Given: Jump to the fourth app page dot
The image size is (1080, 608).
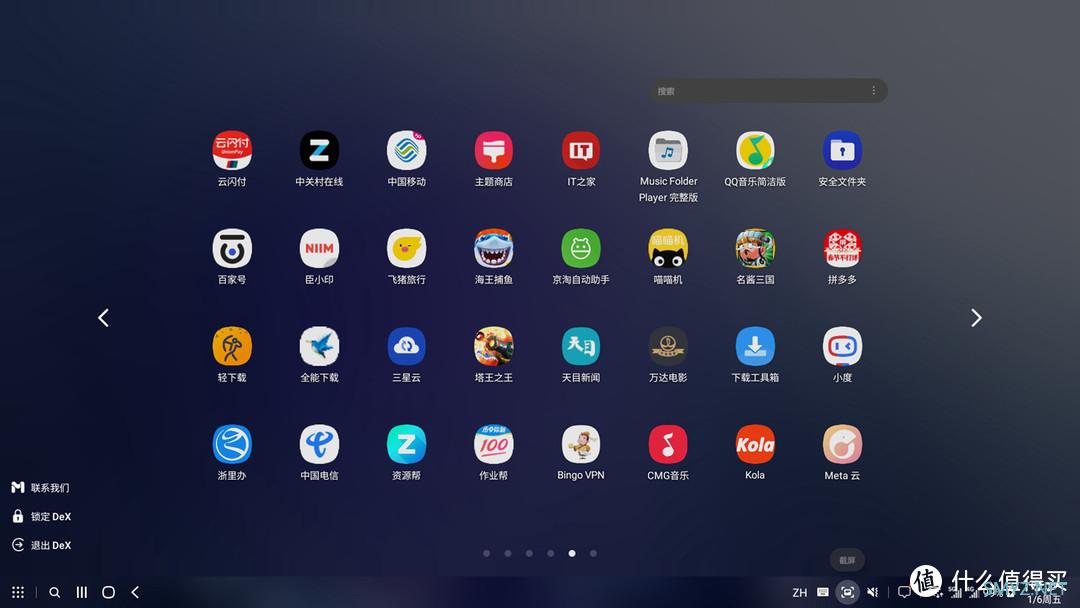Looking at the screenshot, I should (550, 554).
